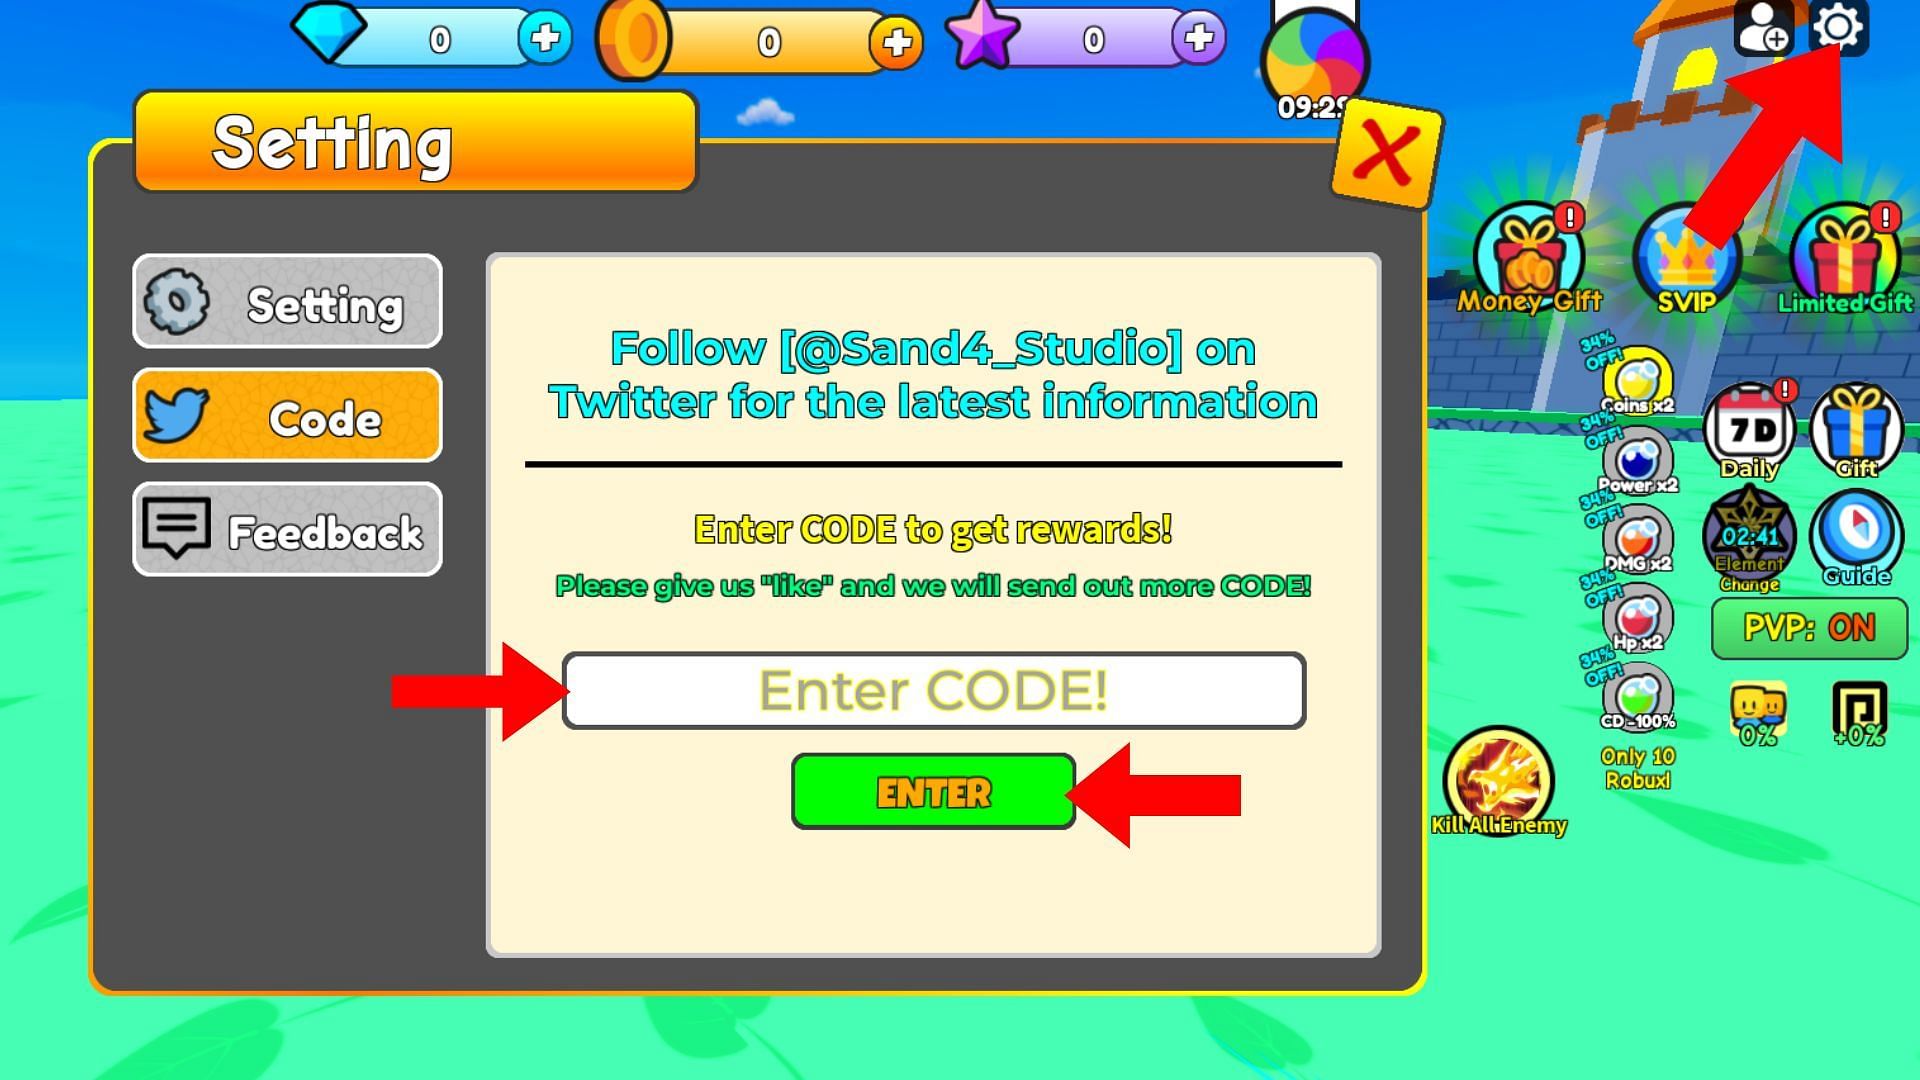Click the green ENTER button
The height and width of the screenshot is (1080, 1920).
pos(932,791)
